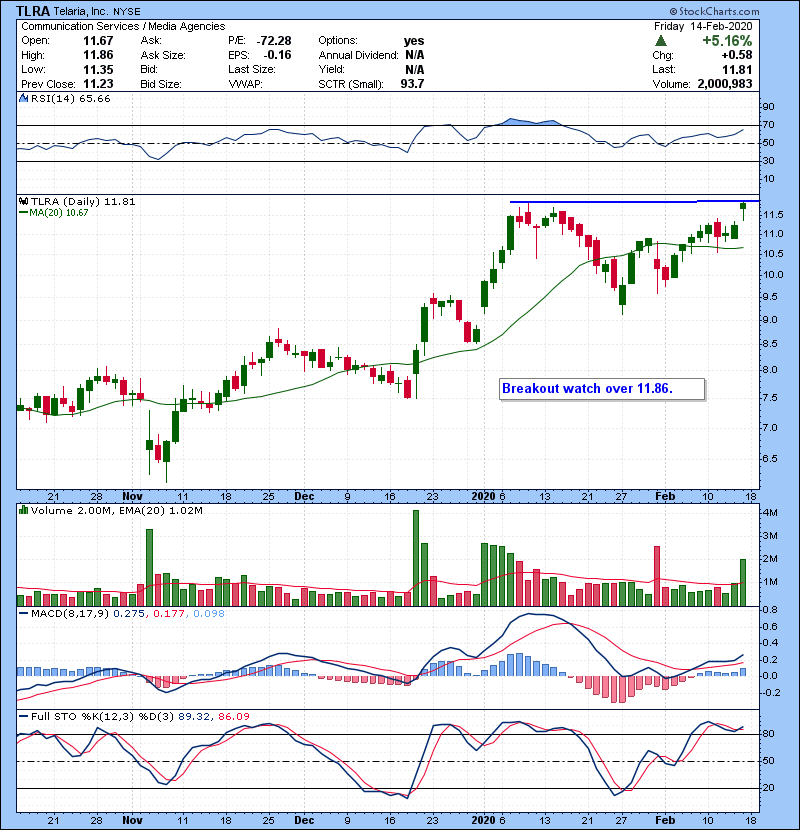Click the volume bars icon beside the Volume label

(23, 510)
